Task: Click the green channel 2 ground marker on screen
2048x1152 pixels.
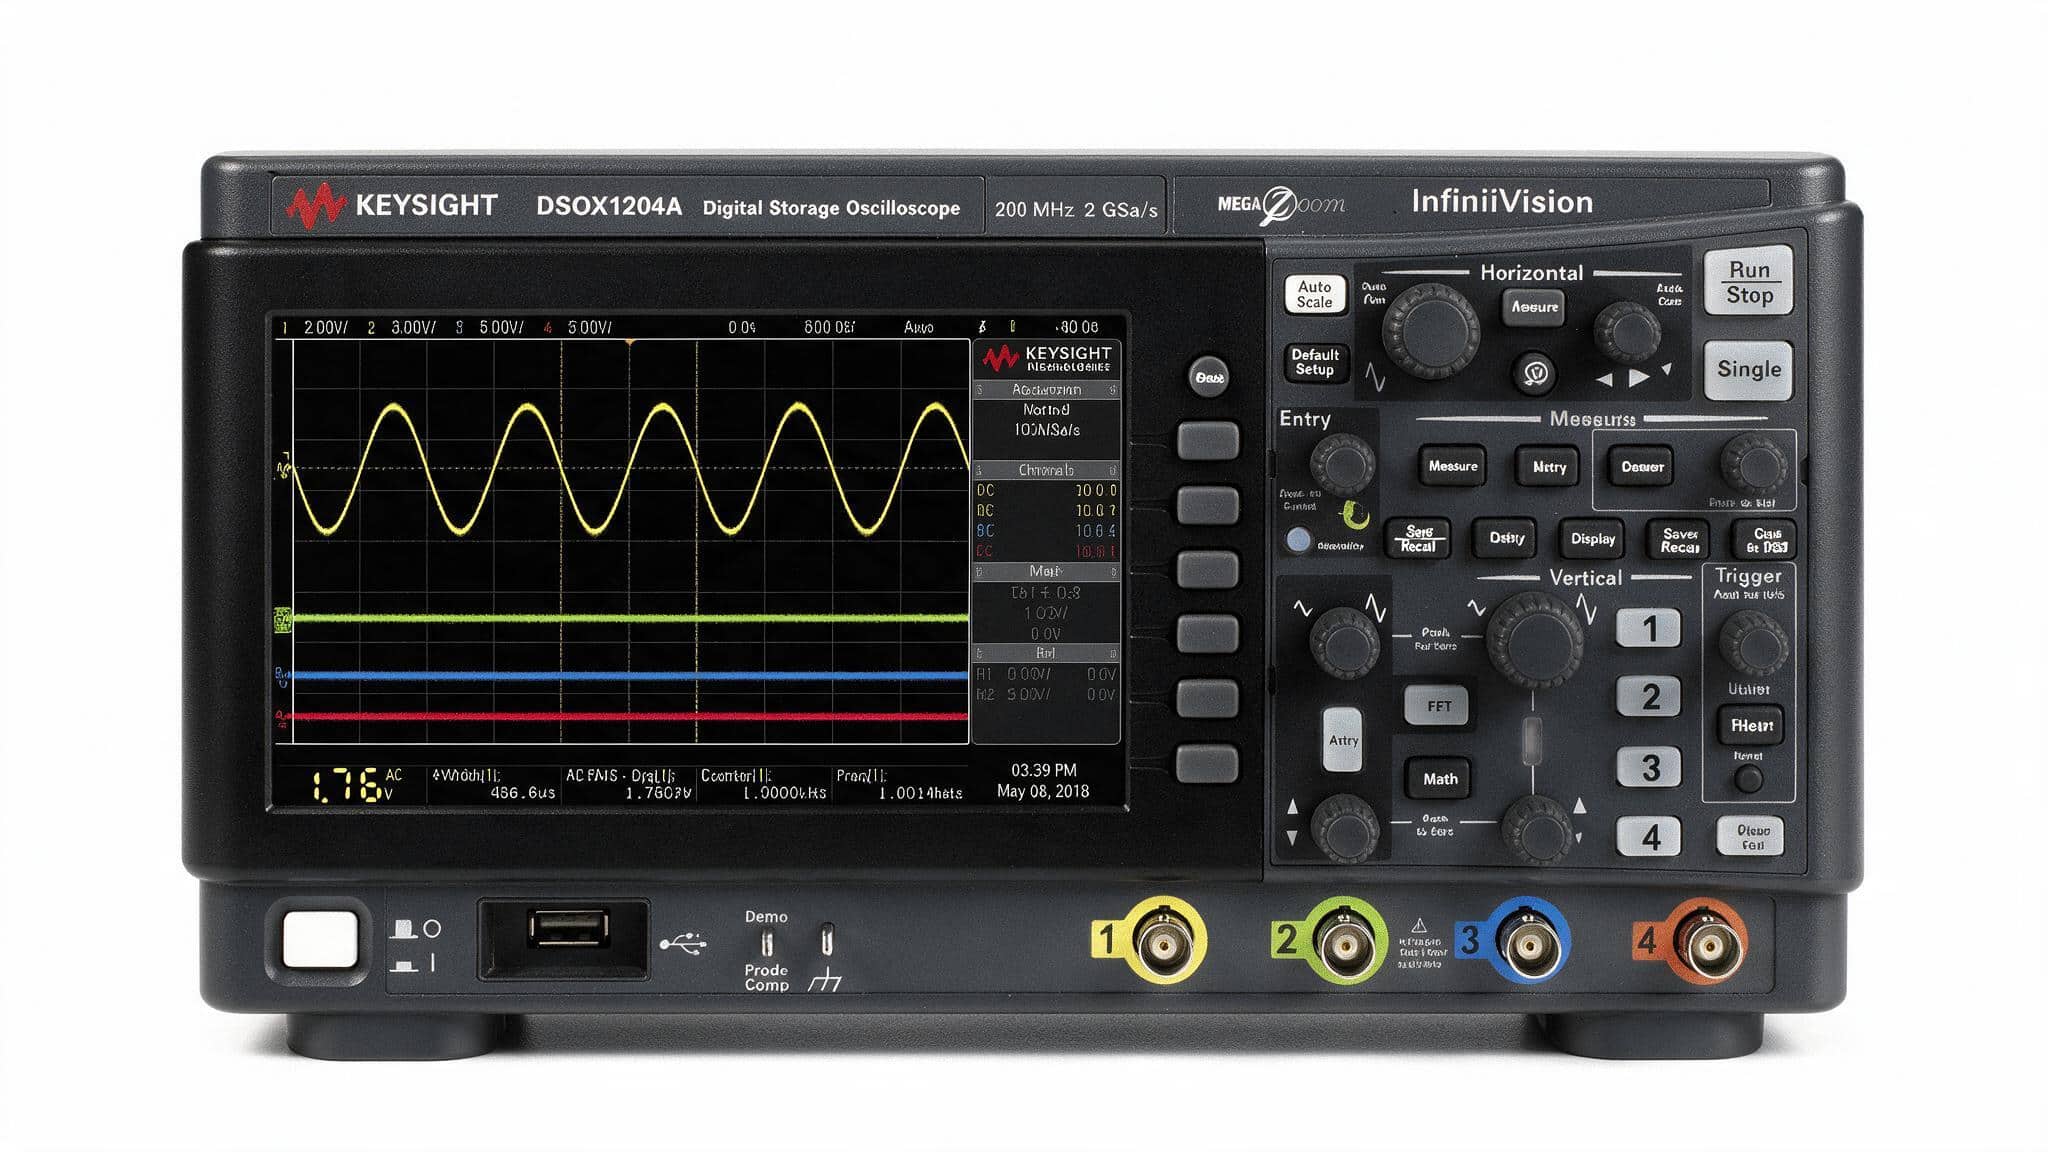Action: [283, 620]
